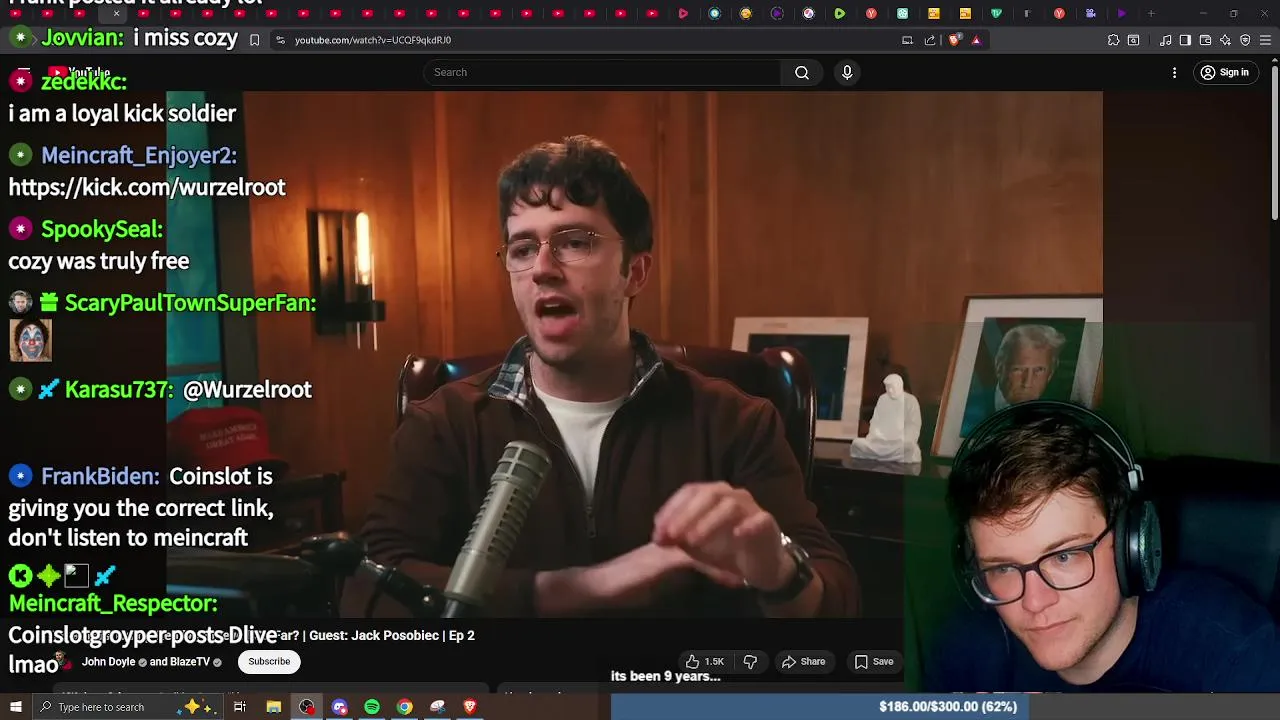
Task: Switch to the green play-icon tab
Action: click(x=840, y=14)
